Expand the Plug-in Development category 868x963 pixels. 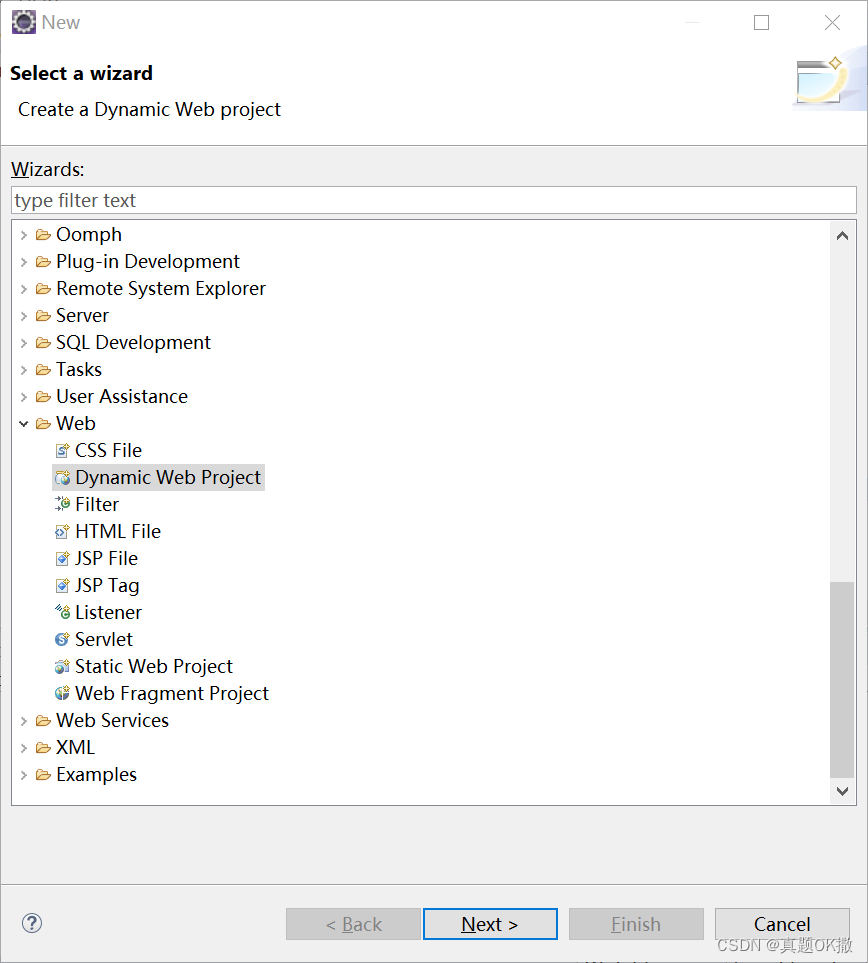(x=24, y=262)
